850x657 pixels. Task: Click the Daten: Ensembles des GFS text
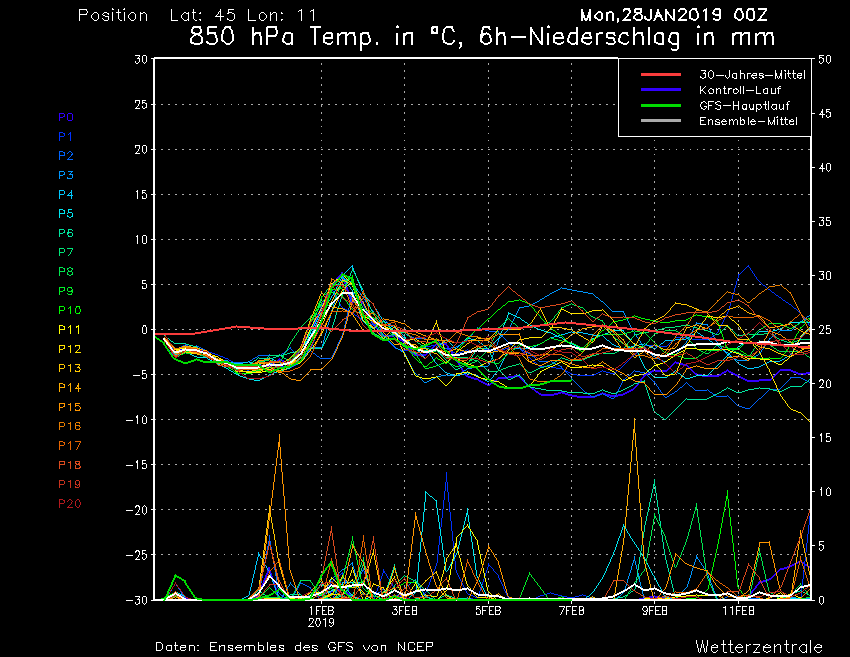click(294, 647)
